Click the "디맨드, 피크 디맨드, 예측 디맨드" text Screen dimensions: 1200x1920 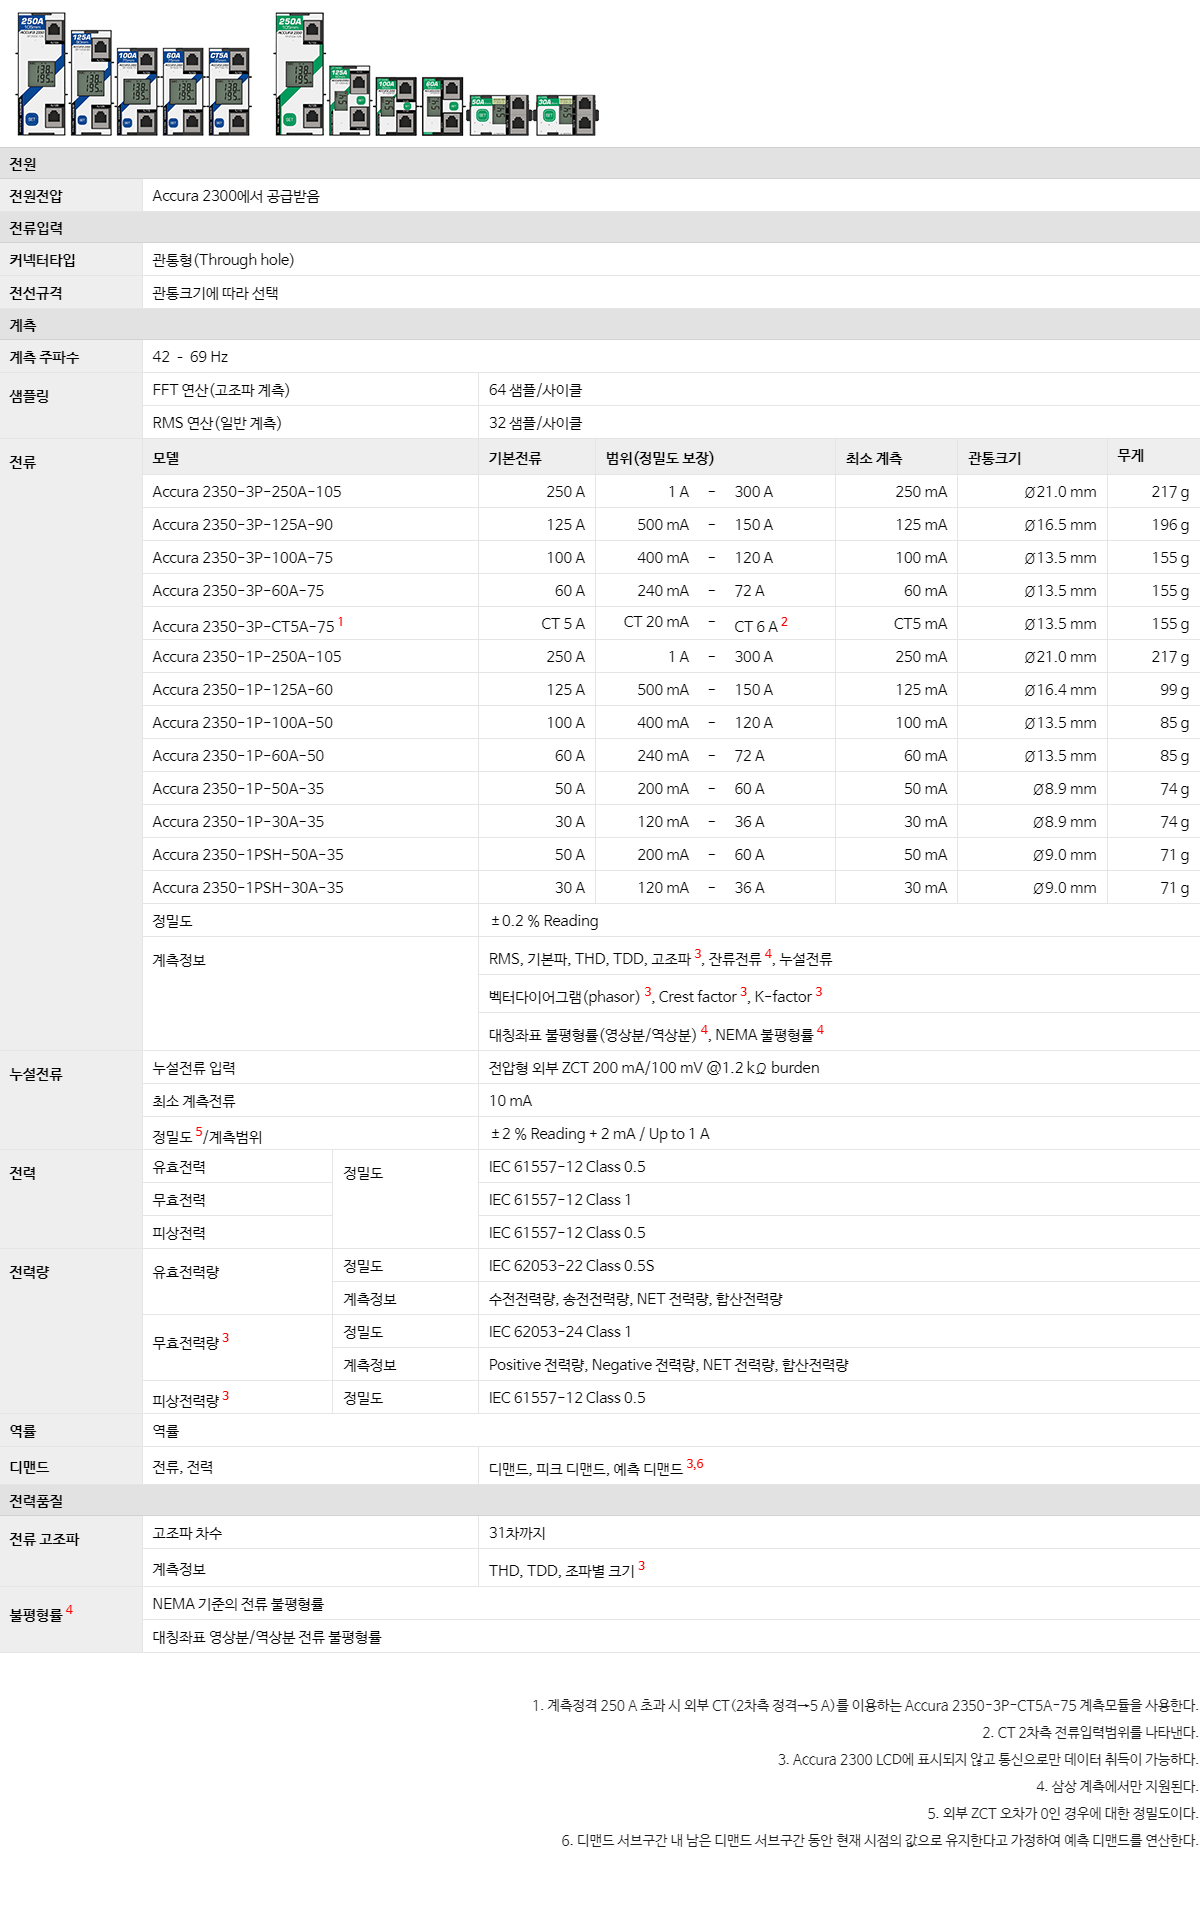pyautogui.click(x=585, y=1468)
